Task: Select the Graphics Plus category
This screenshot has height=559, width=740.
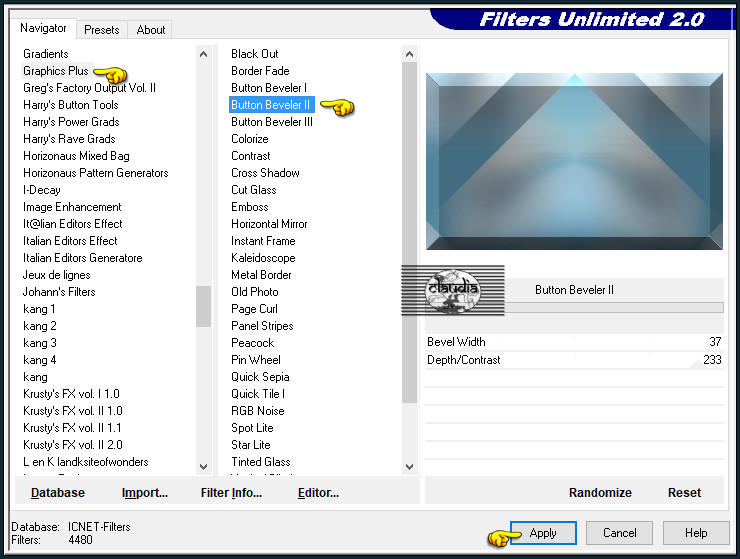Action: pos(56,71)
